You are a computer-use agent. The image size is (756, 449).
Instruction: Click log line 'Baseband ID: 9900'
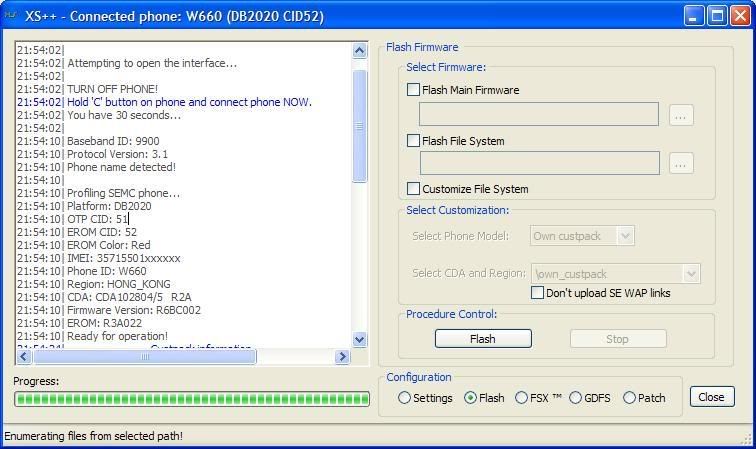coord(113,141)
